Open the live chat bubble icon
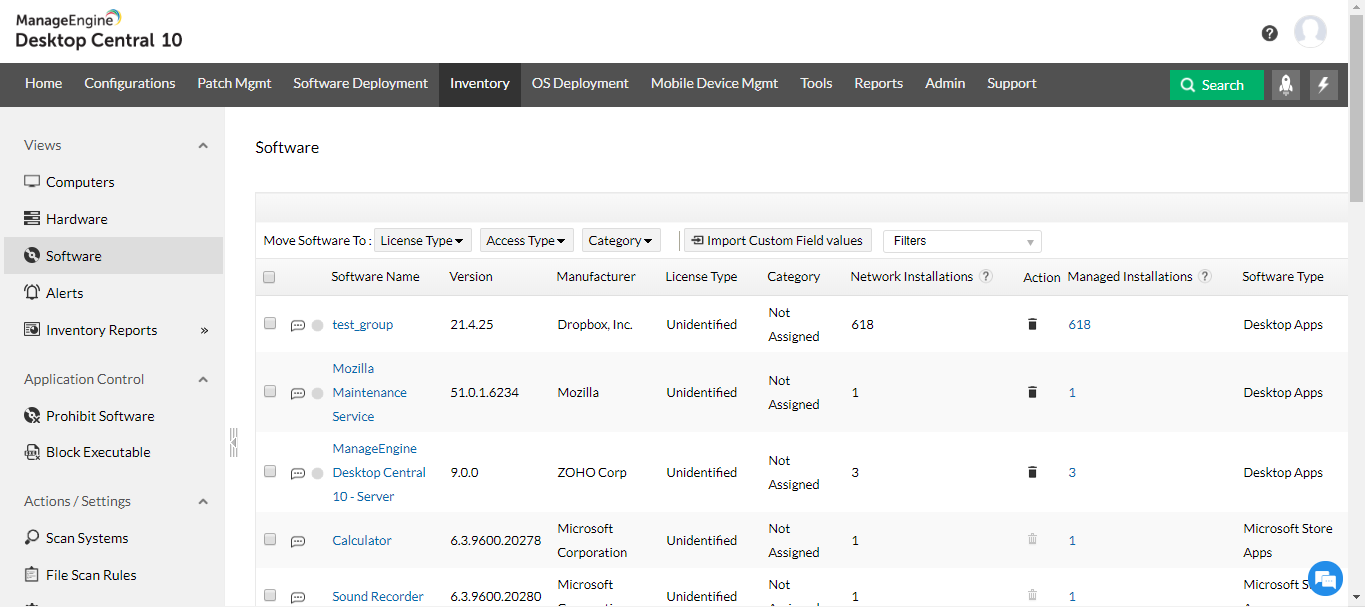 1326,579
